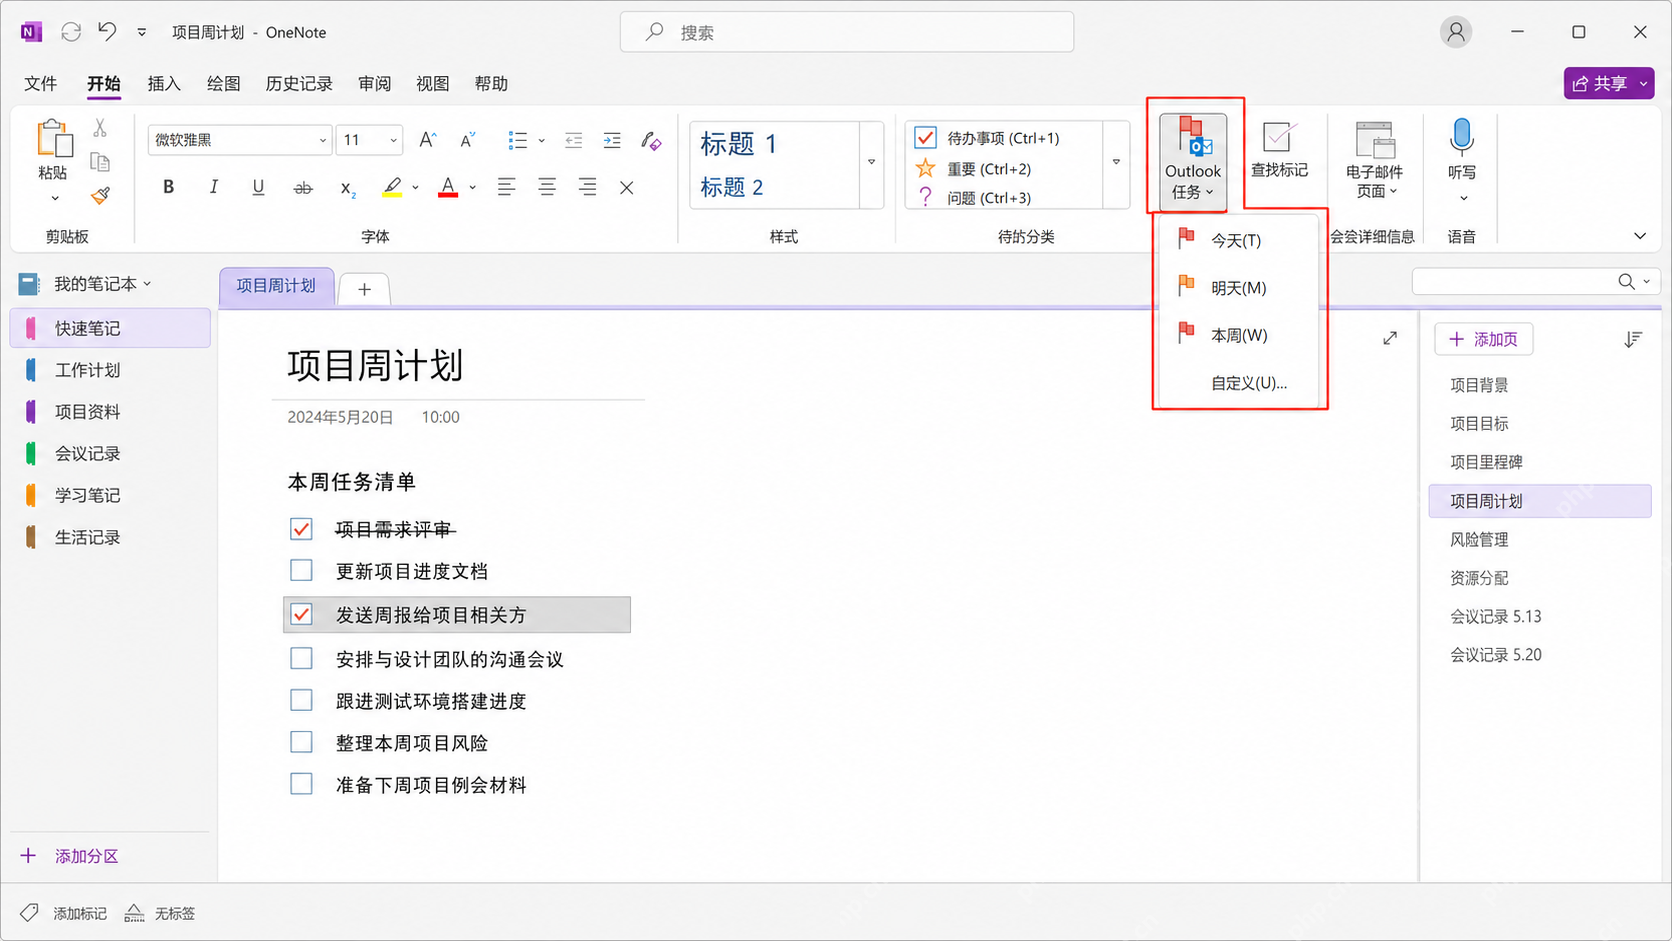Viewport: 1672px width, 941px height.
Task: Increase paragraph indent
Action: (x=612, y=140)
